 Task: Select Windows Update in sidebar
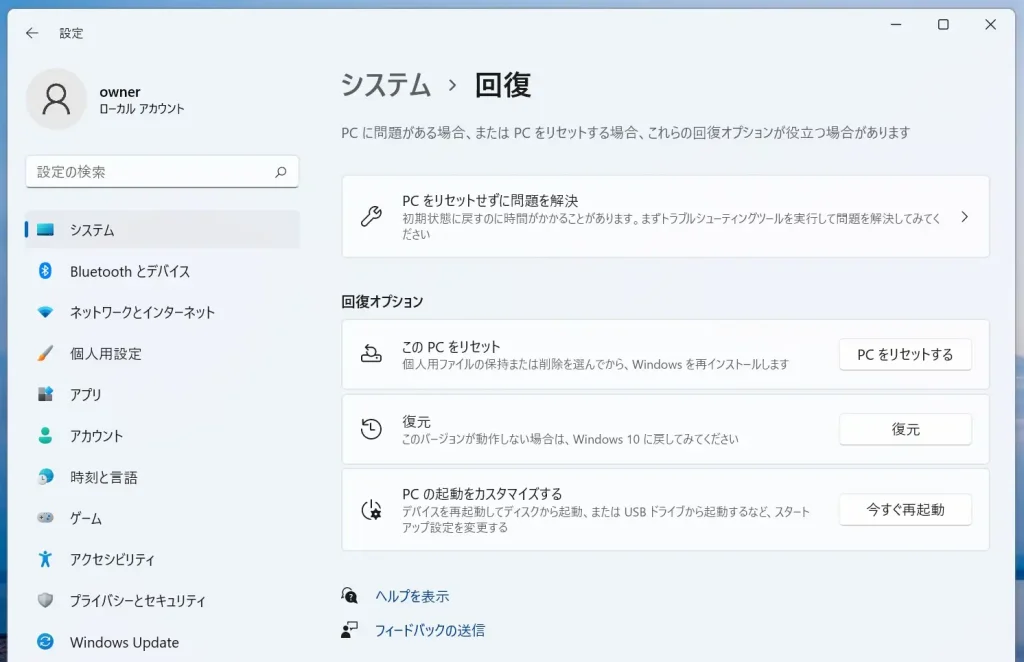(124, 642)
